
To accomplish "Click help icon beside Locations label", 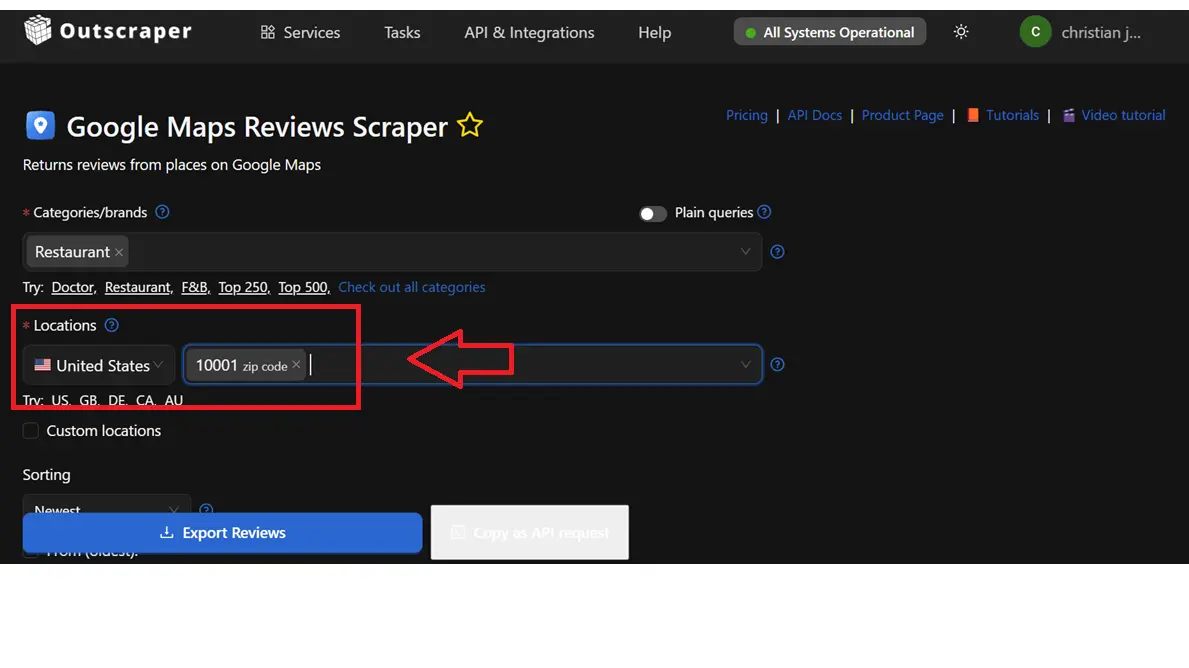I will pos(112,325).
